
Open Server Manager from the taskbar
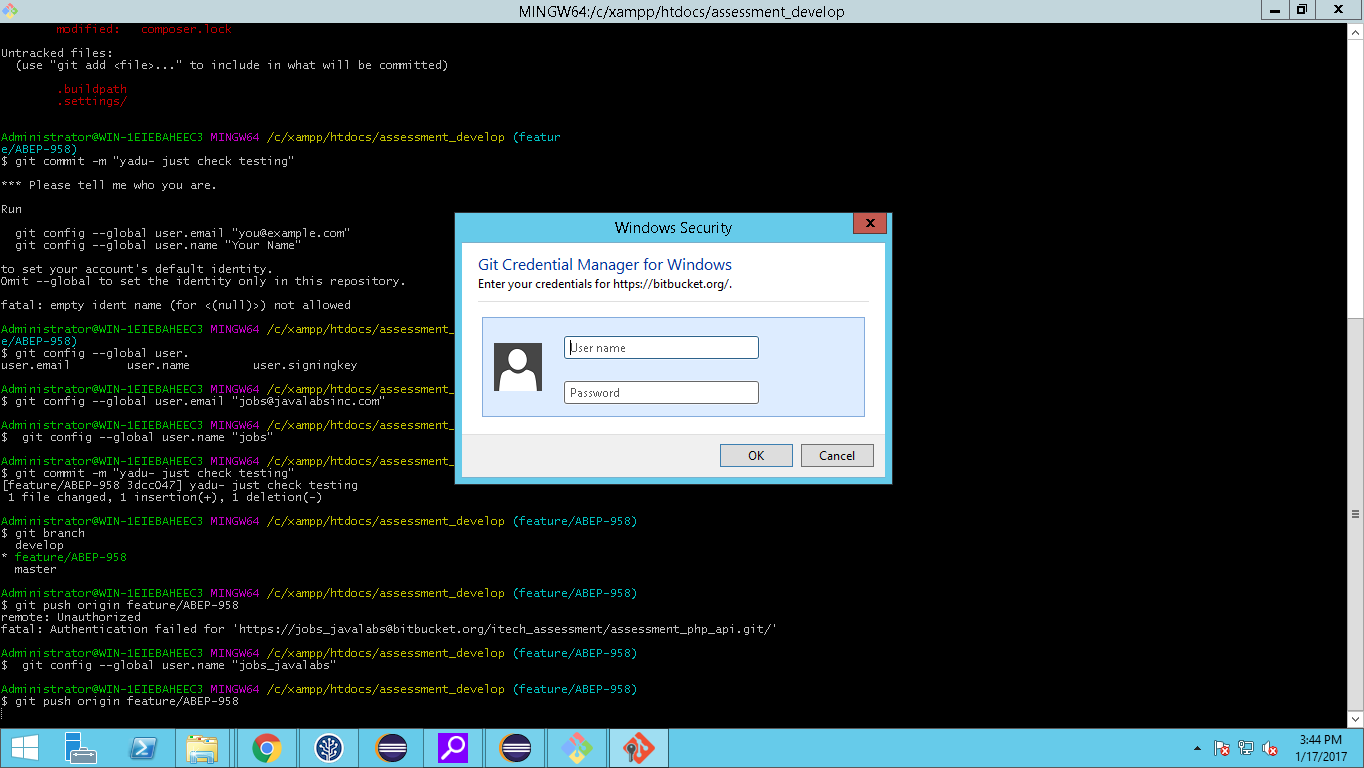pos(80,748)
